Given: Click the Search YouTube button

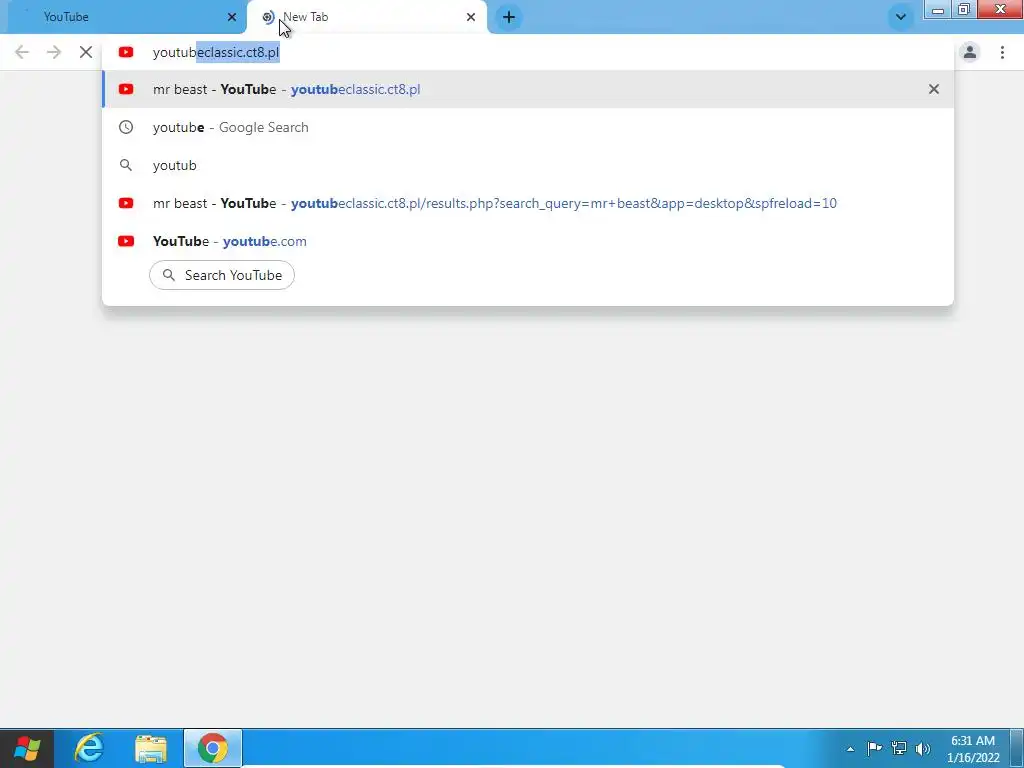Looking at the screenshot, I should (x=222, y=275).
